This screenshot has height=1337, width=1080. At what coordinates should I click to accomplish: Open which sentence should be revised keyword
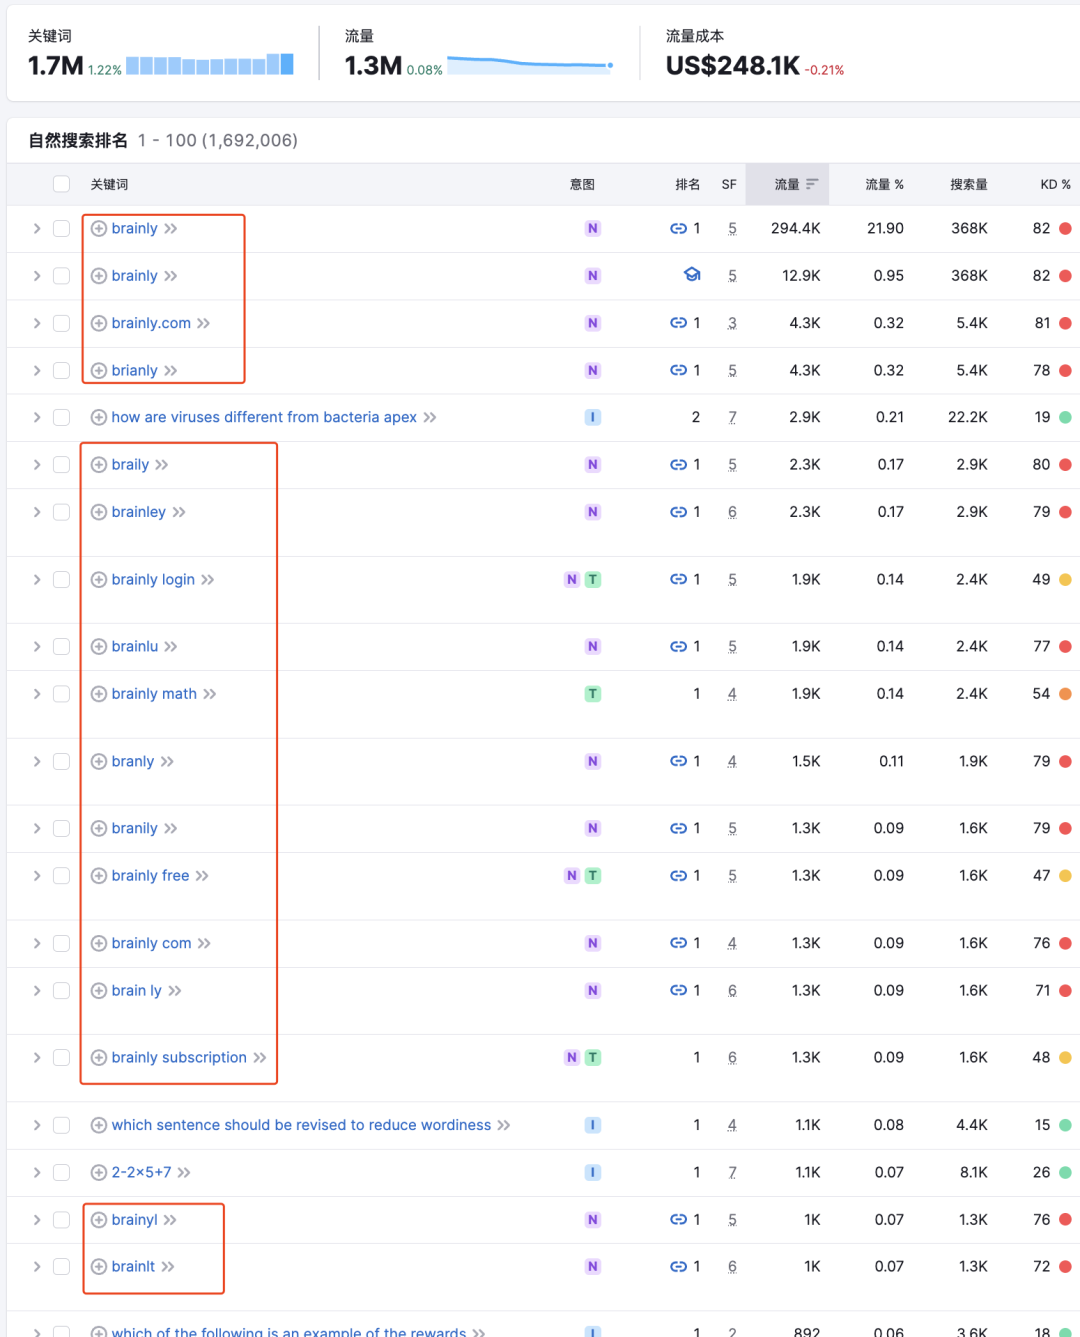301,1125
